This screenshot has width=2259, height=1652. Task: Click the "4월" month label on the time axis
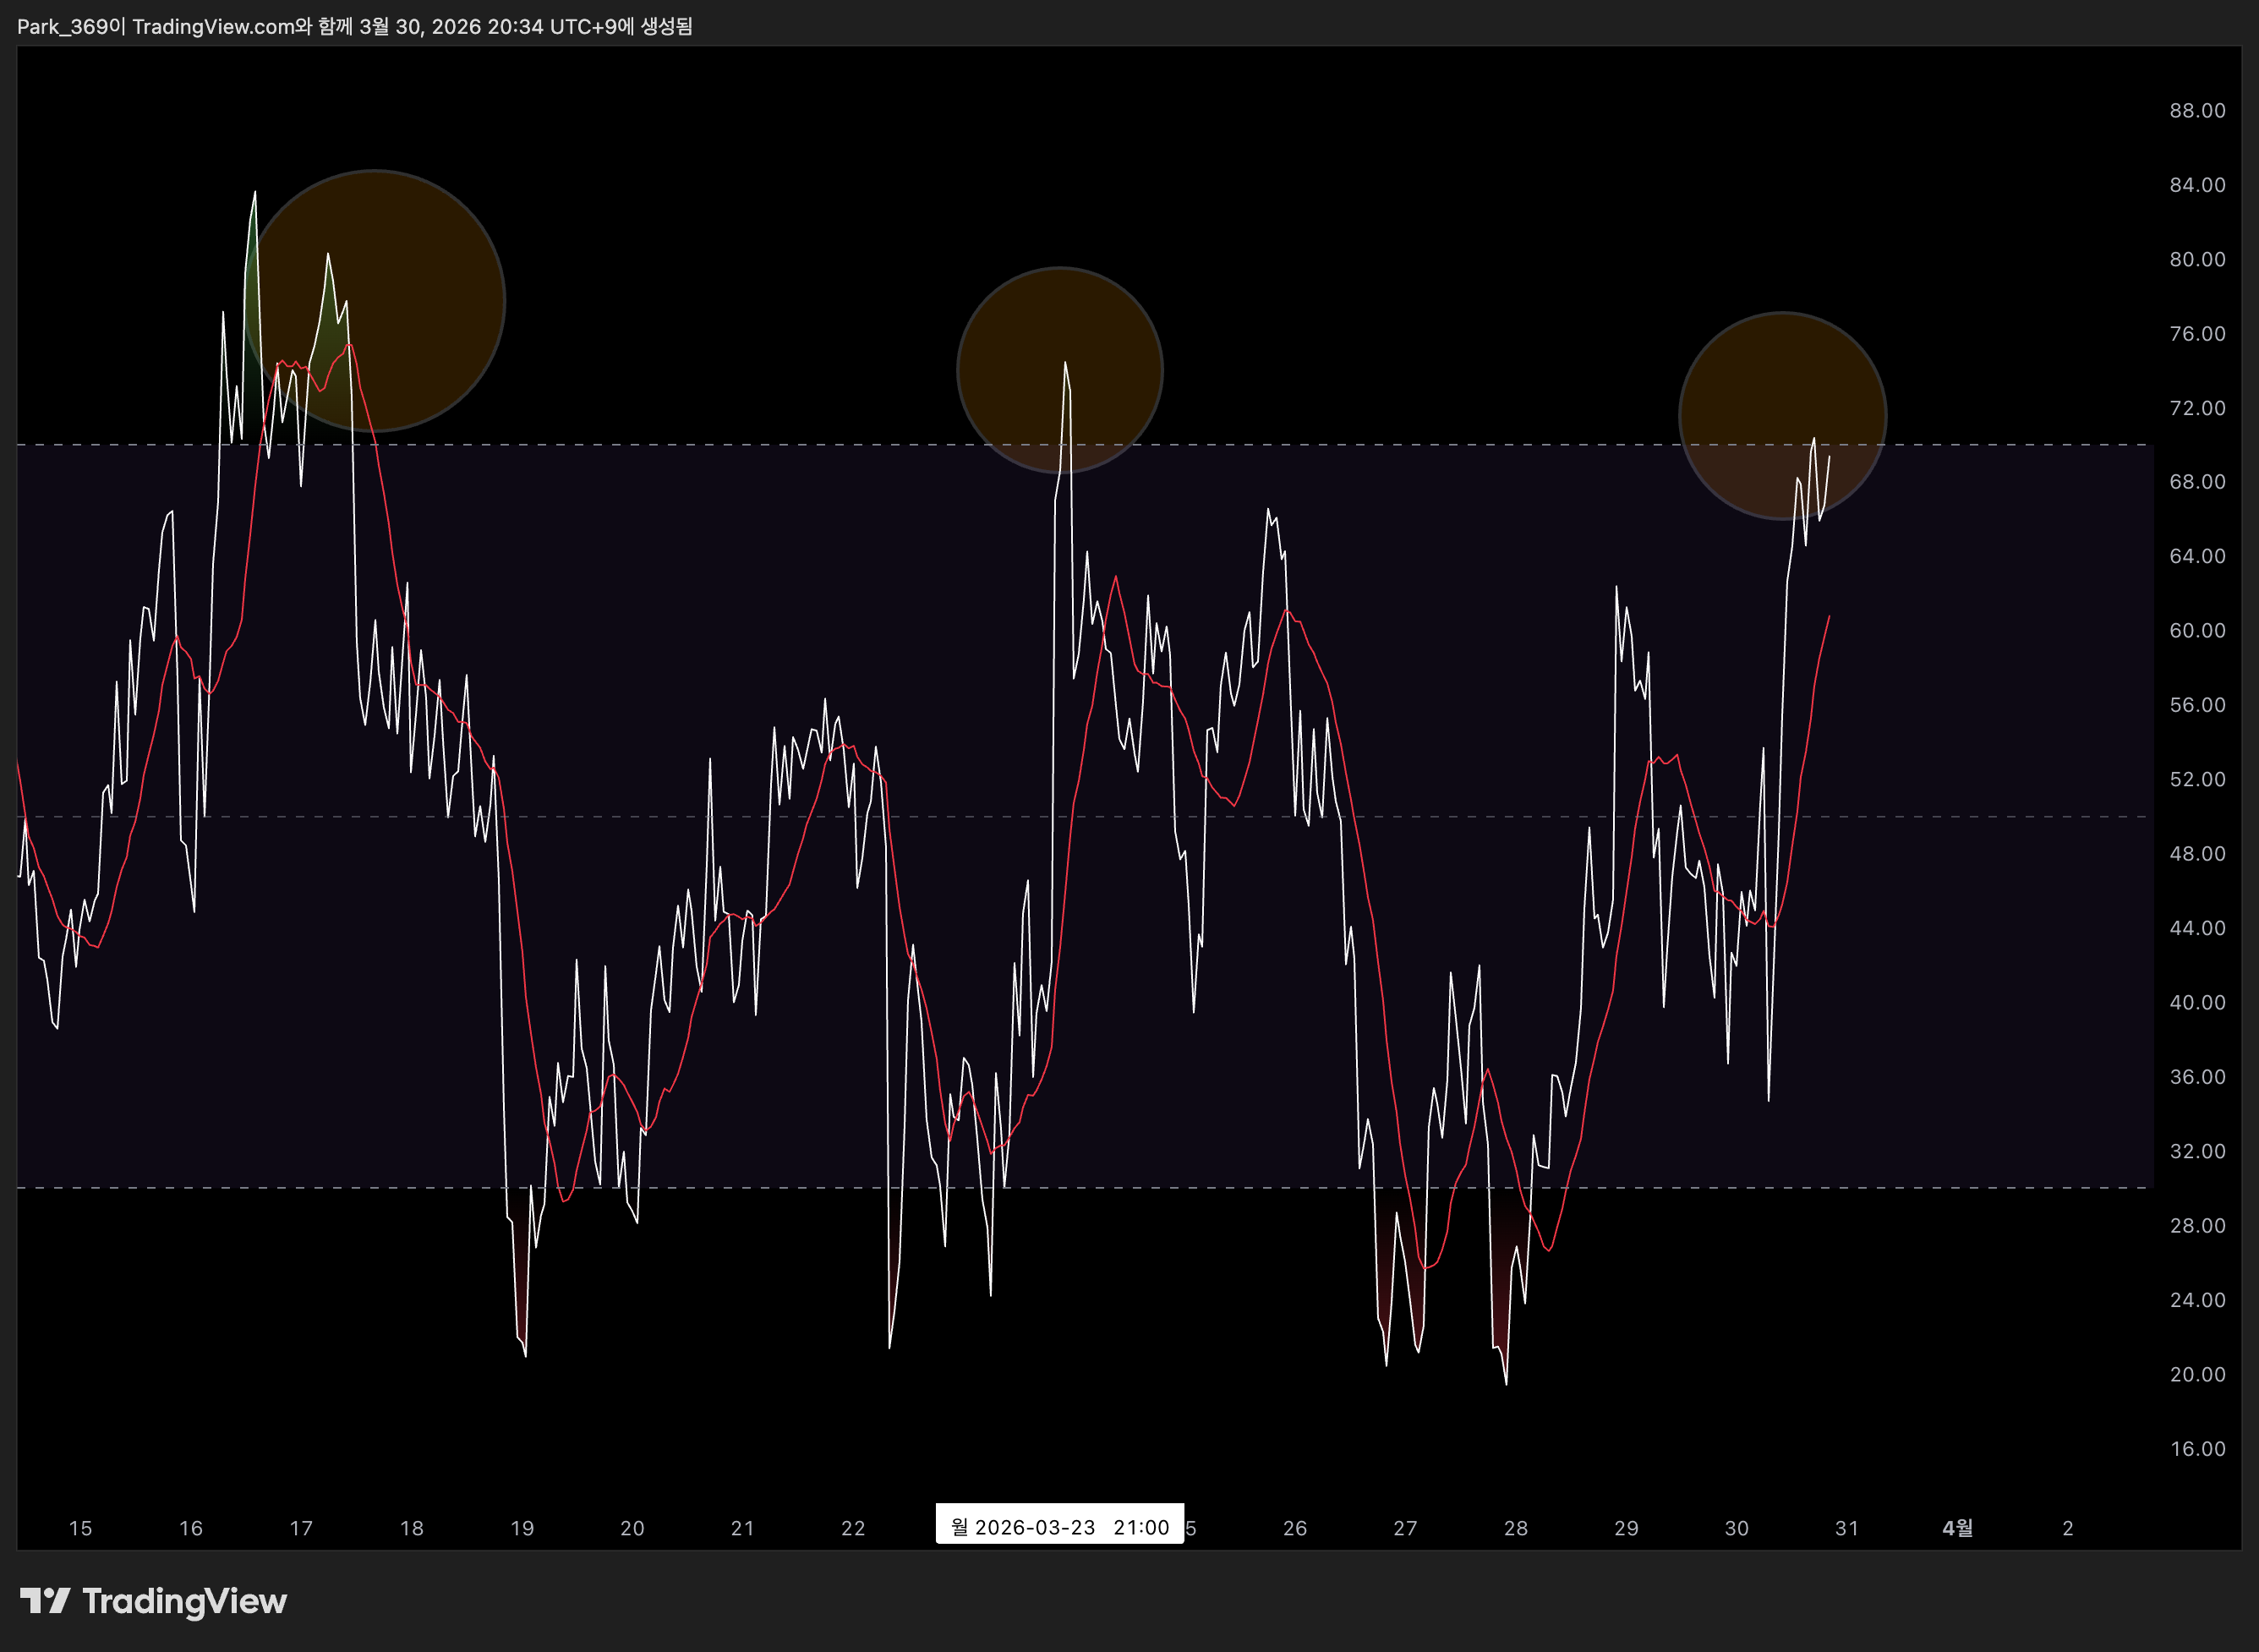[x=1957, y=1528]
